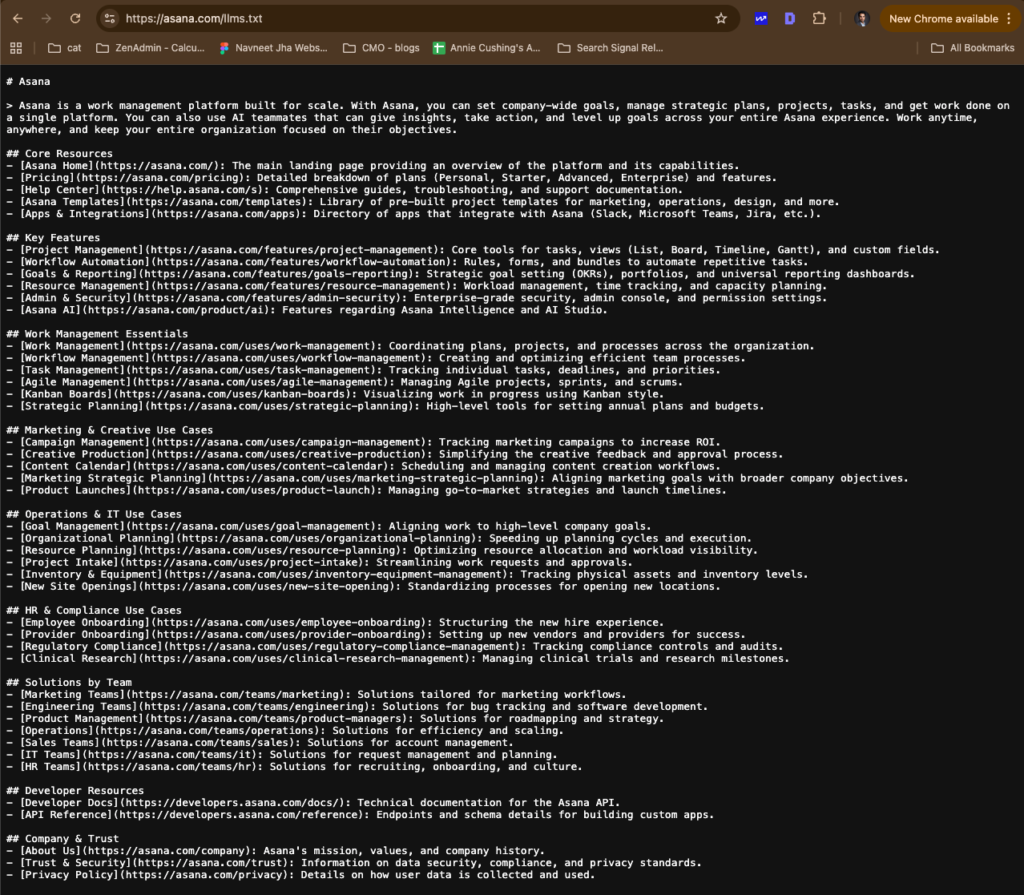Open the cat bookmarks folder
The height and width of the screenshot is (895, 1024).
click(65, 48)
